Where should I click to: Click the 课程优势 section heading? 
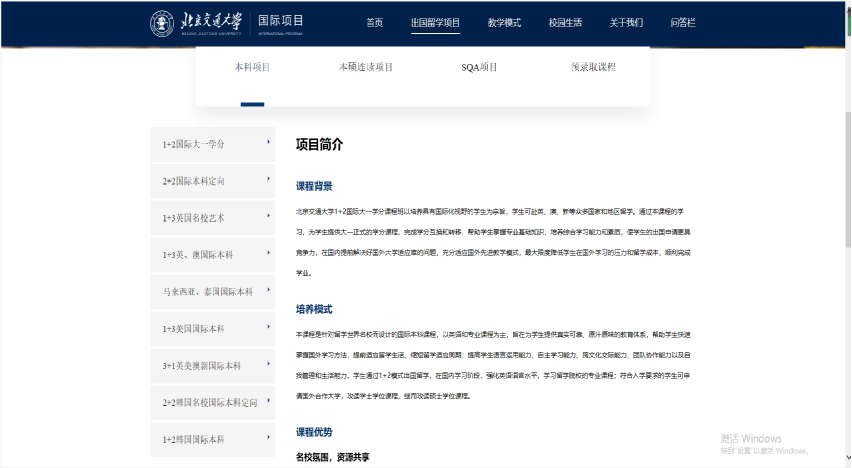coord(314,432)
